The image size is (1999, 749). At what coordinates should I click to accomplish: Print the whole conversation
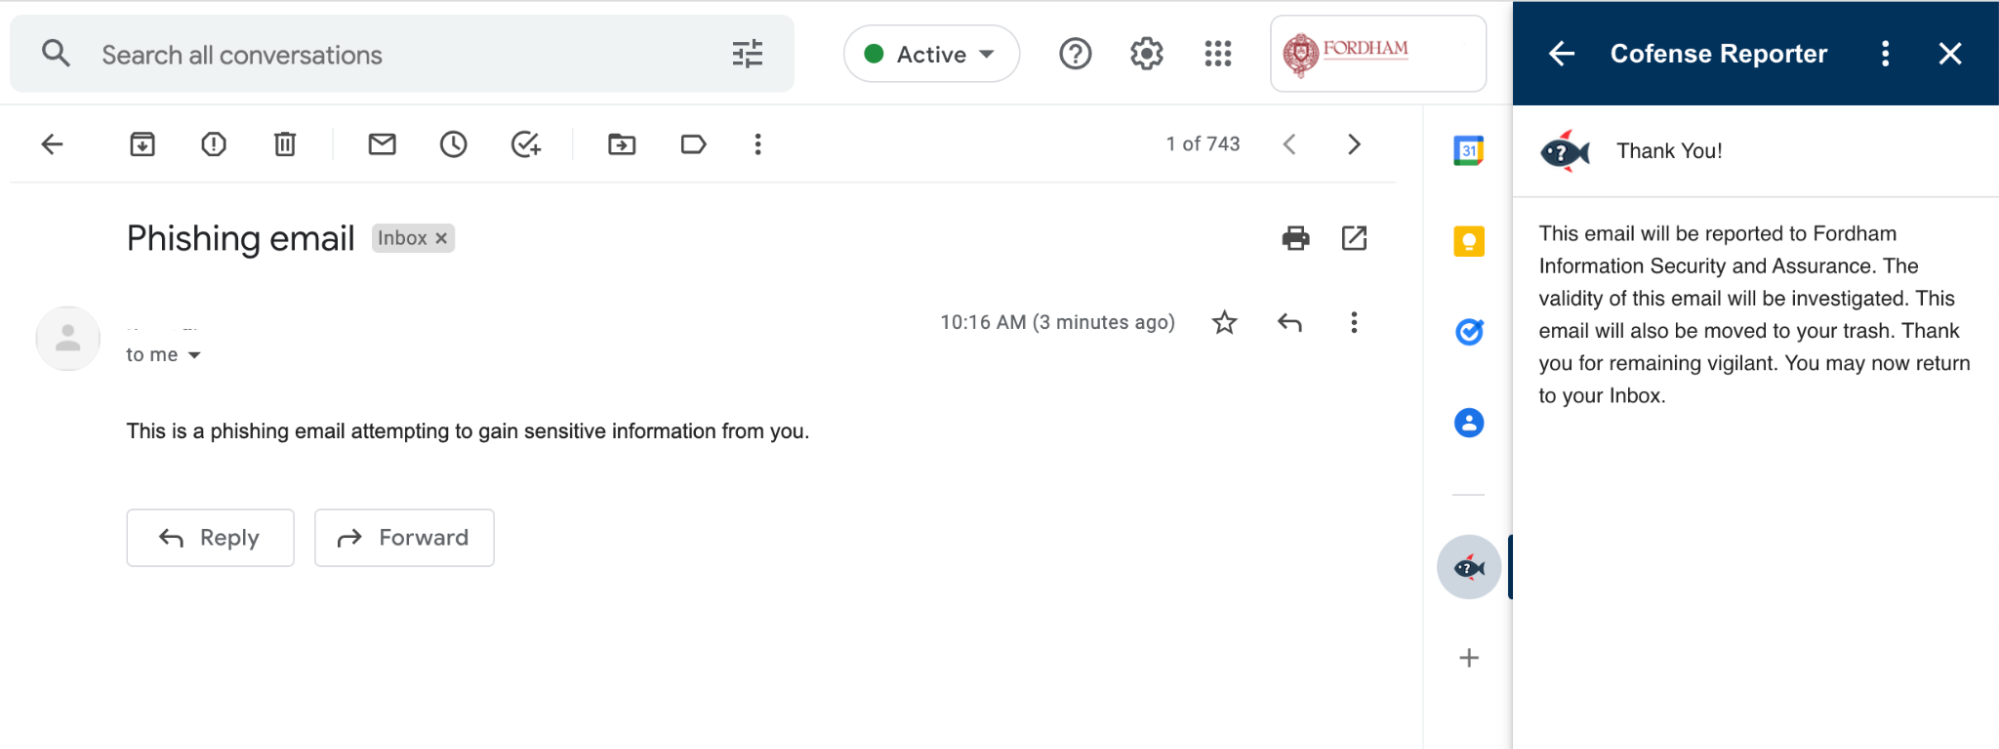(1295, 238)
